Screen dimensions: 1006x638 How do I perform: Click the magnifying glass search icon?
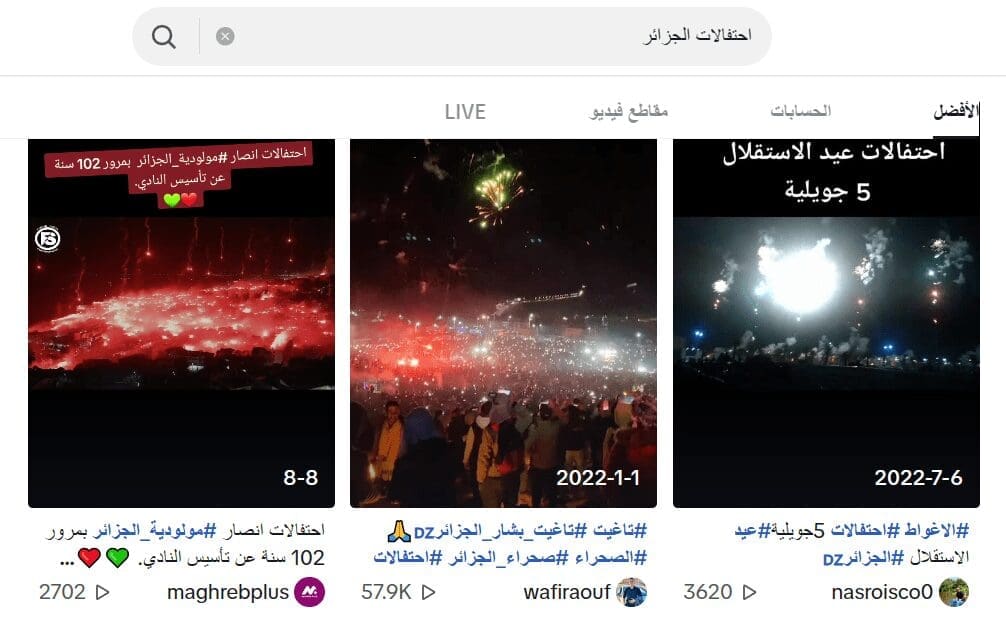pyautogui.click(x=164, y=37)
